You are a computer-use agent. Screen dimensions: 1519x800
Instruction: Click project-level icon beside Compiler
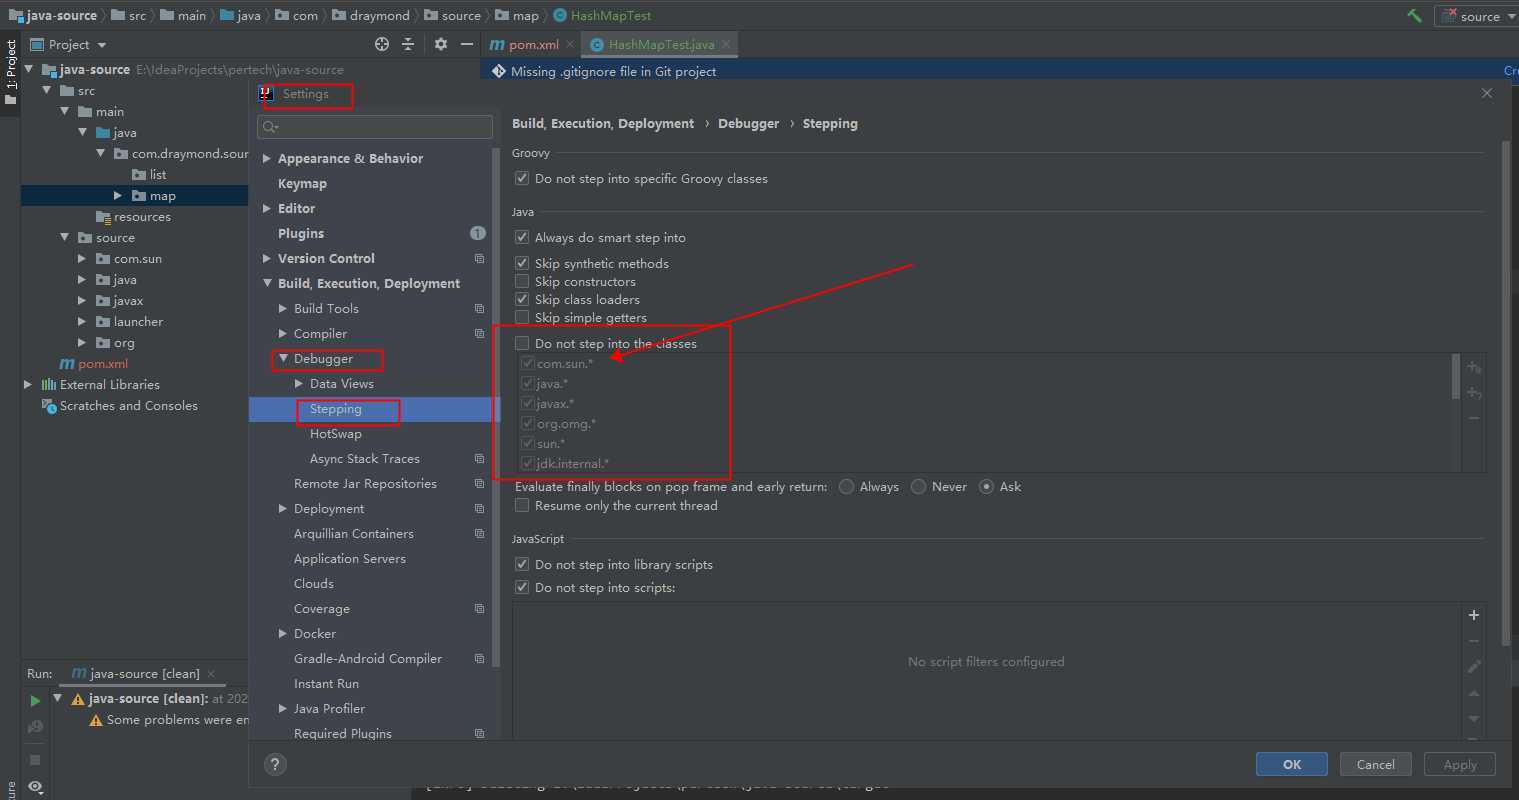click(479, 333)
